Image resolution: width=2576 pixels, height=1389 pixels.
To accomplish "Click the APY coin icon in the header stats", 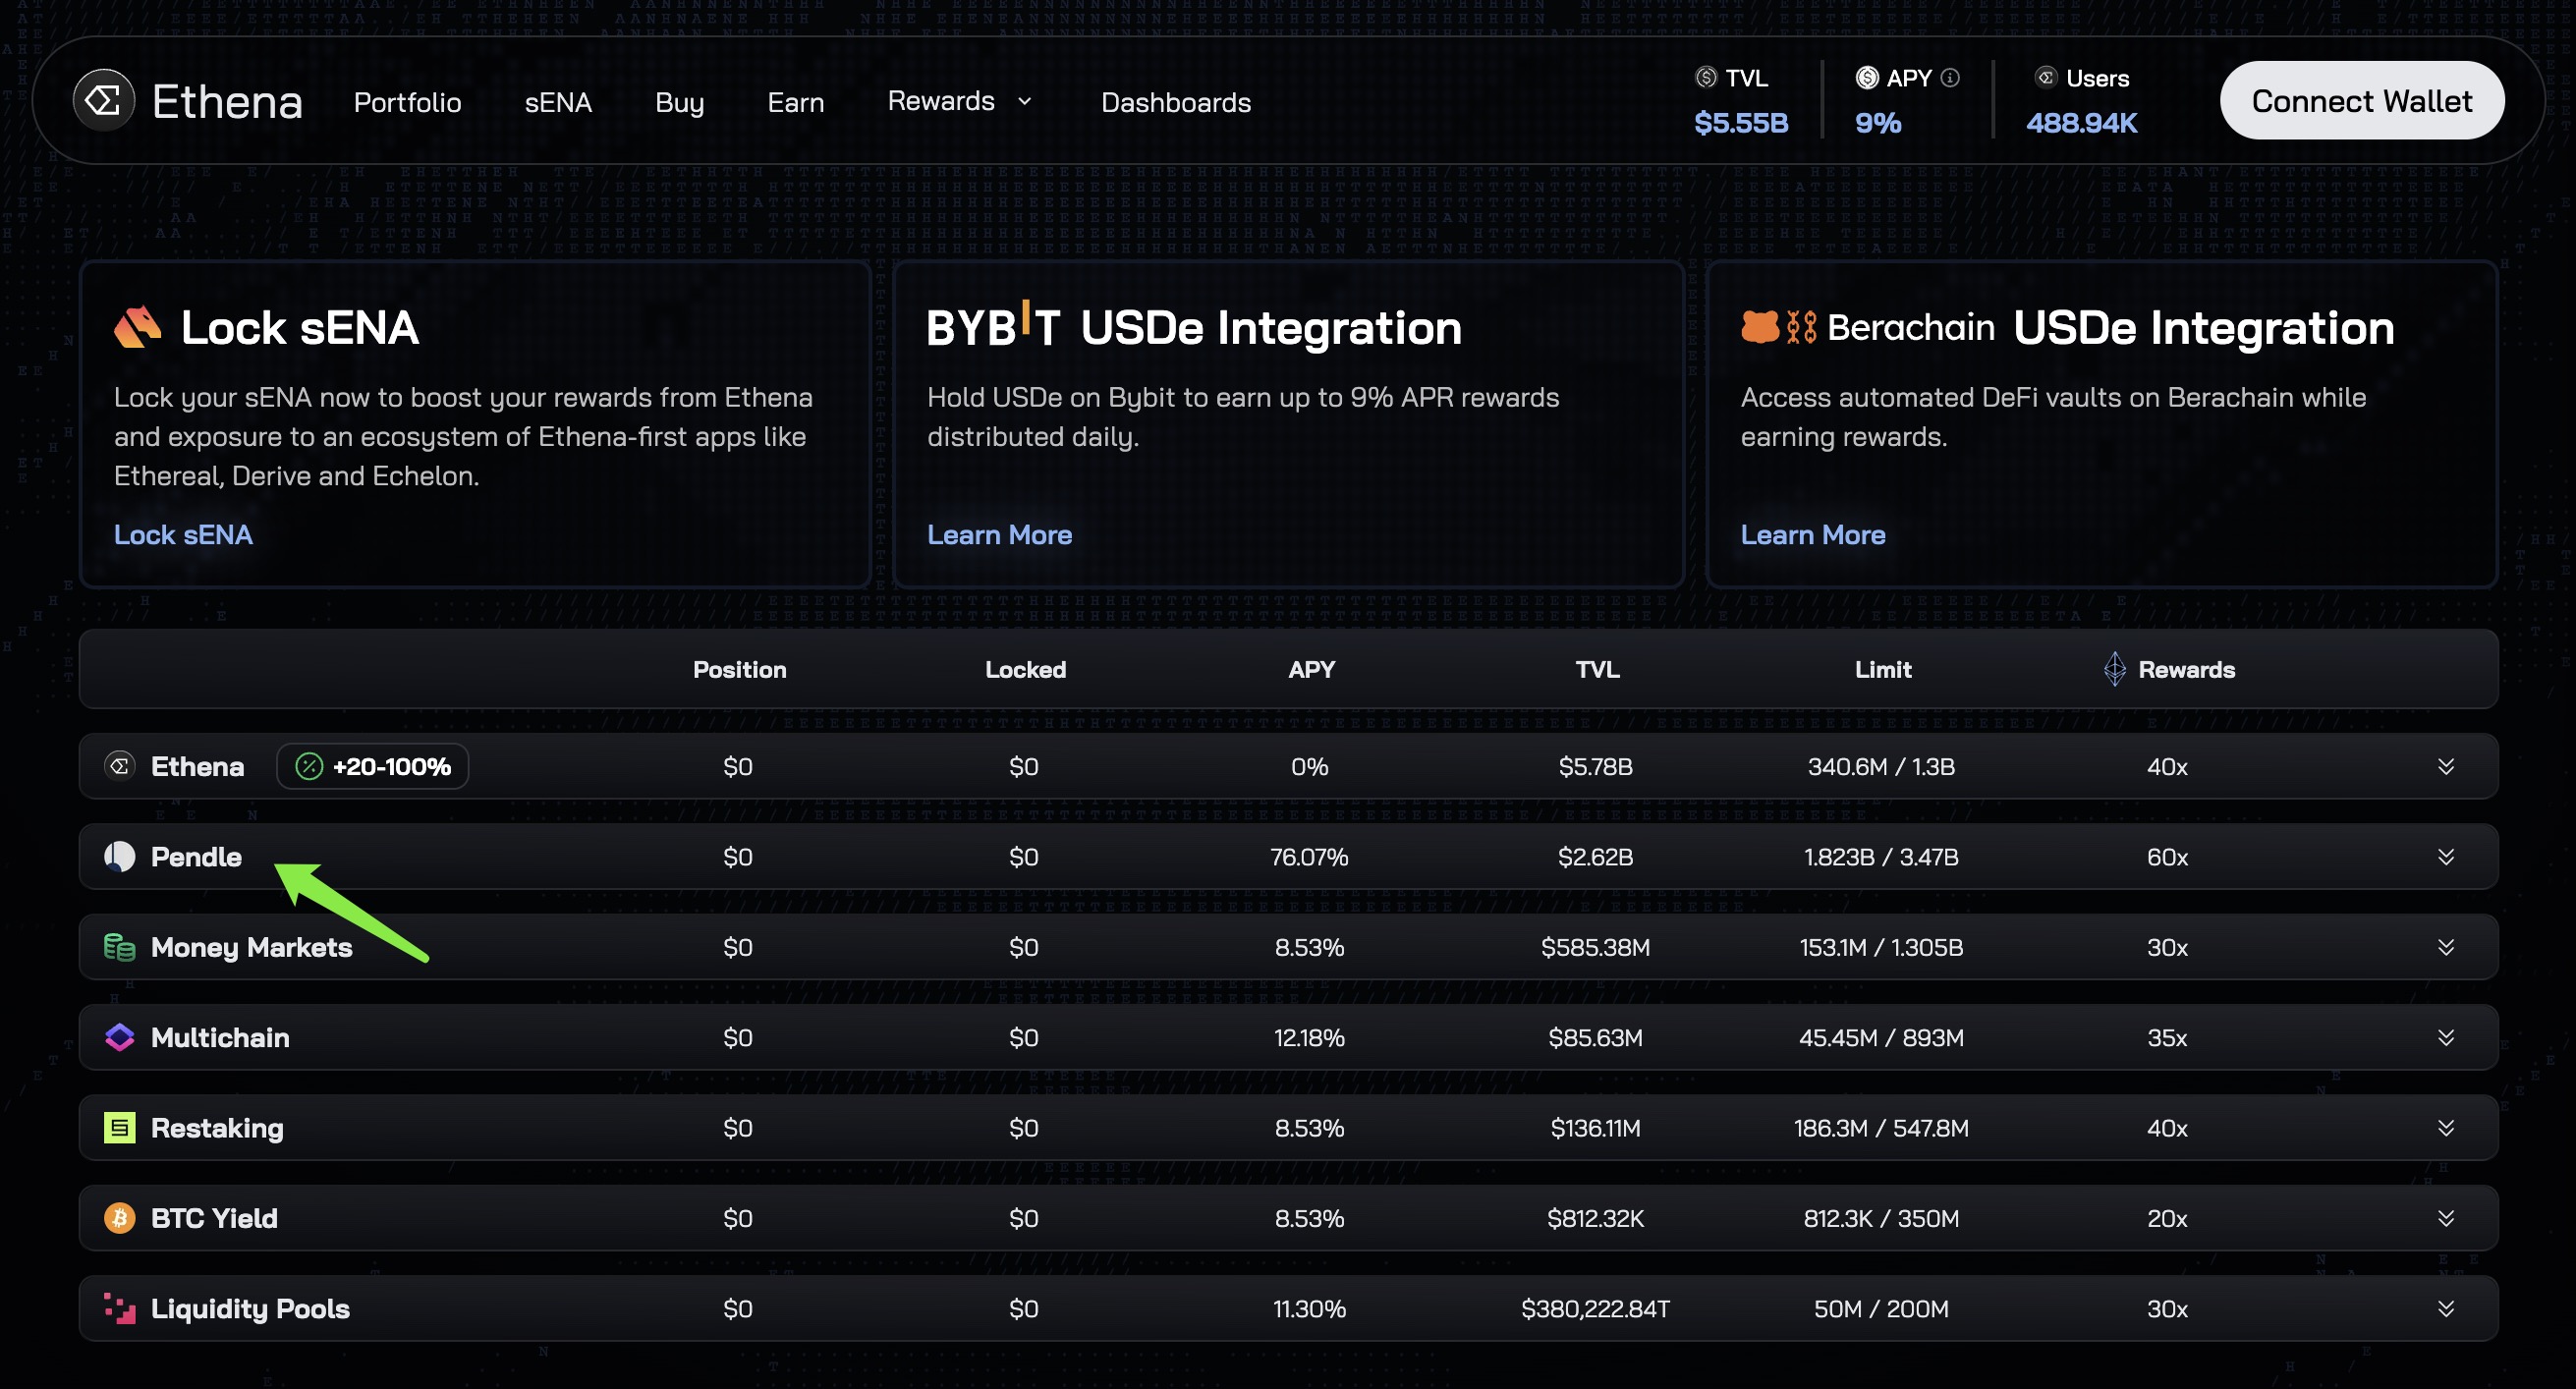I will [1867, 77].
